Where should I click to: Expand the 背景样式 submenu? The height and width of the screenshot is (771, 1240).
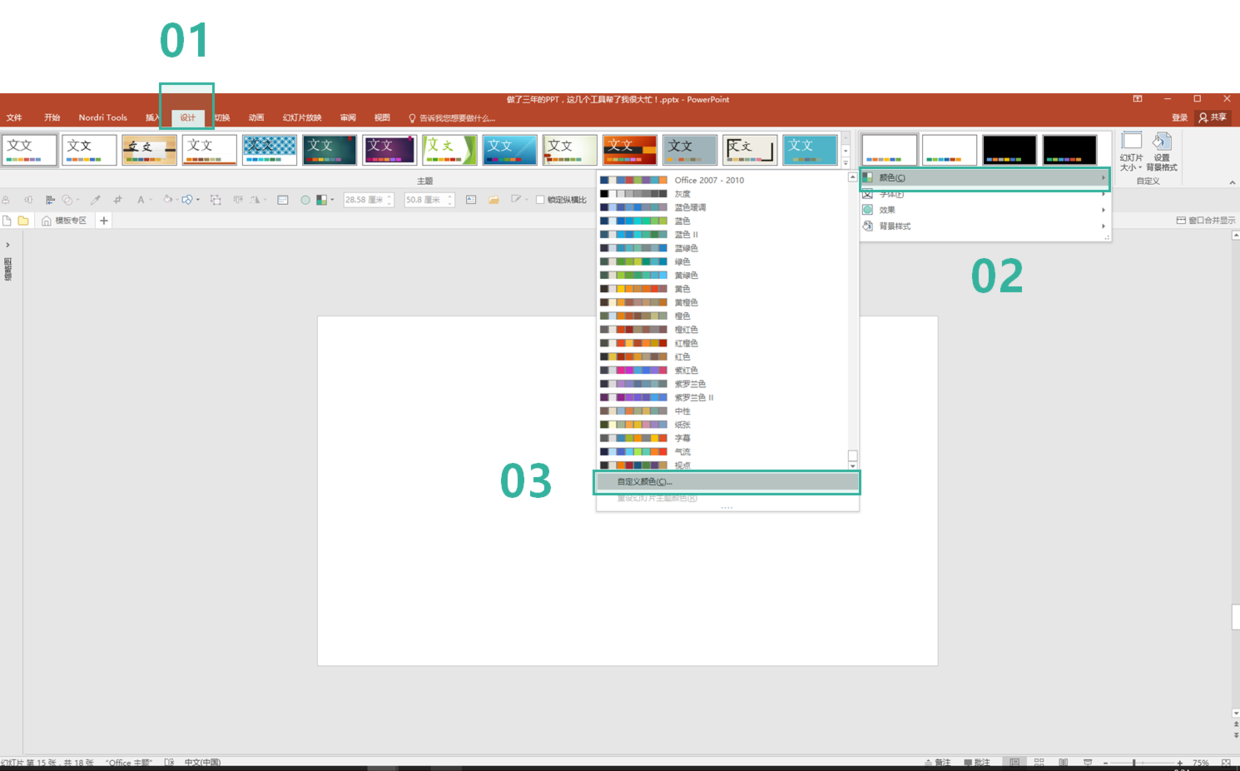985,226
